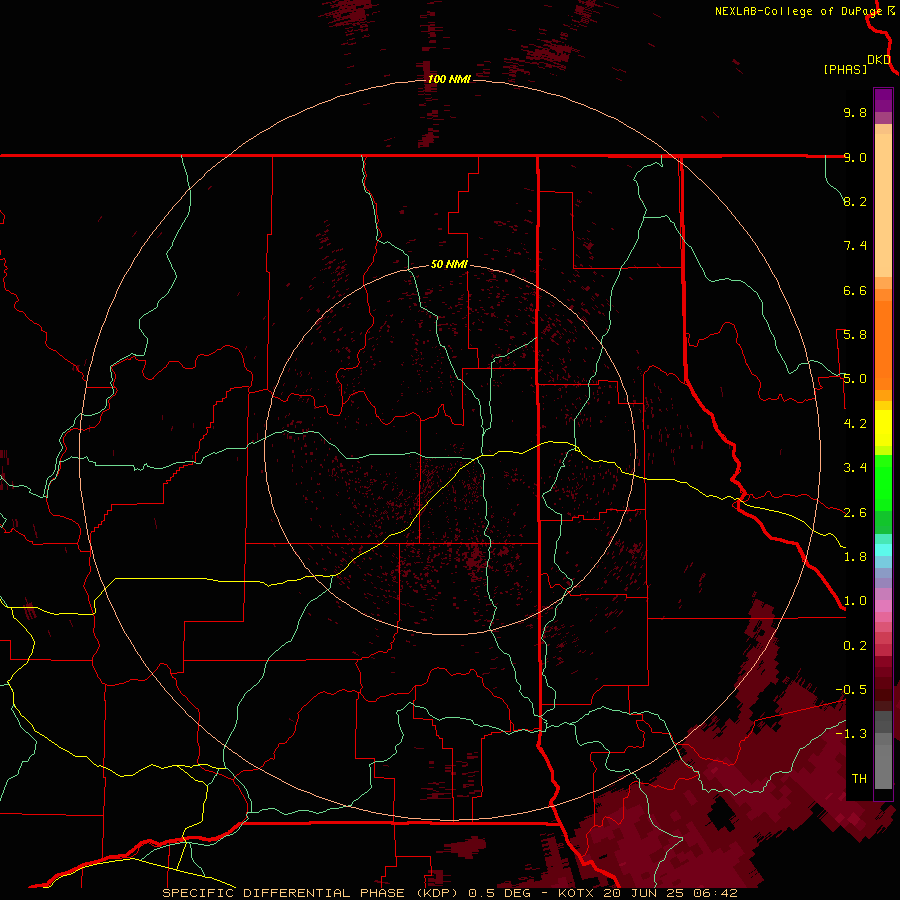The image size is (900, 900).
Task: Select the 50 NMI range ring label
Action: point(449,265)
